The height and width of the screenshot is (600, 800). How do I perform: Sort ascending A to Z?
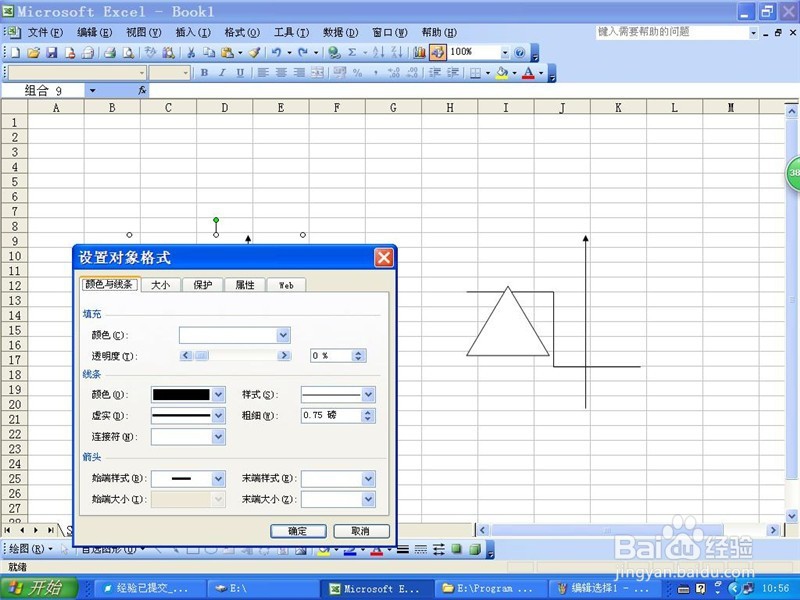(x=378, y=53)
